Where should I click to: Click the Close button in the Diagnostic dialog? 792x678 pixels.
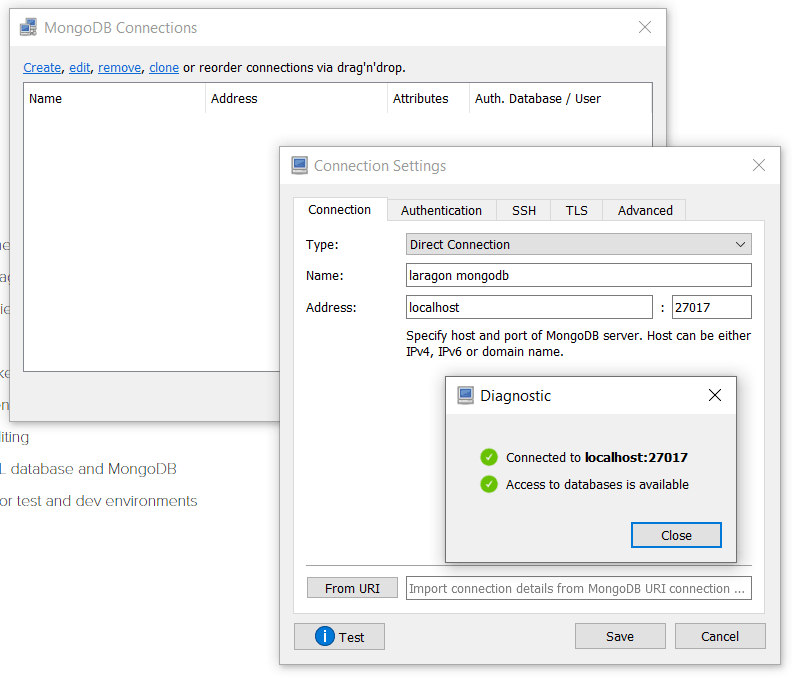pyautogui.click(x=676, y=535)
